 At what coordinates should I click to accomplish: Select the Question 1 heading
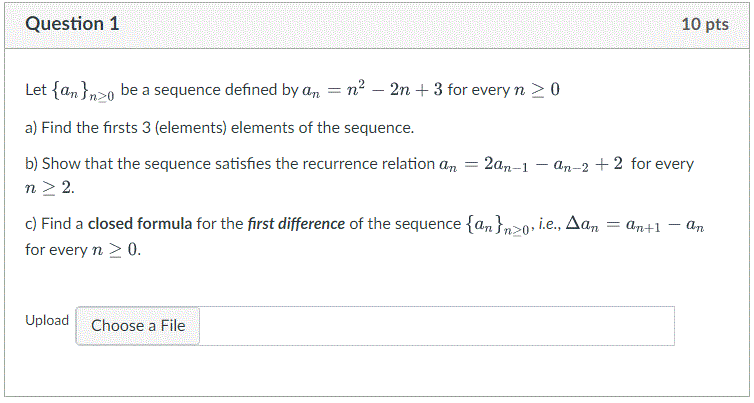[72, 24]
